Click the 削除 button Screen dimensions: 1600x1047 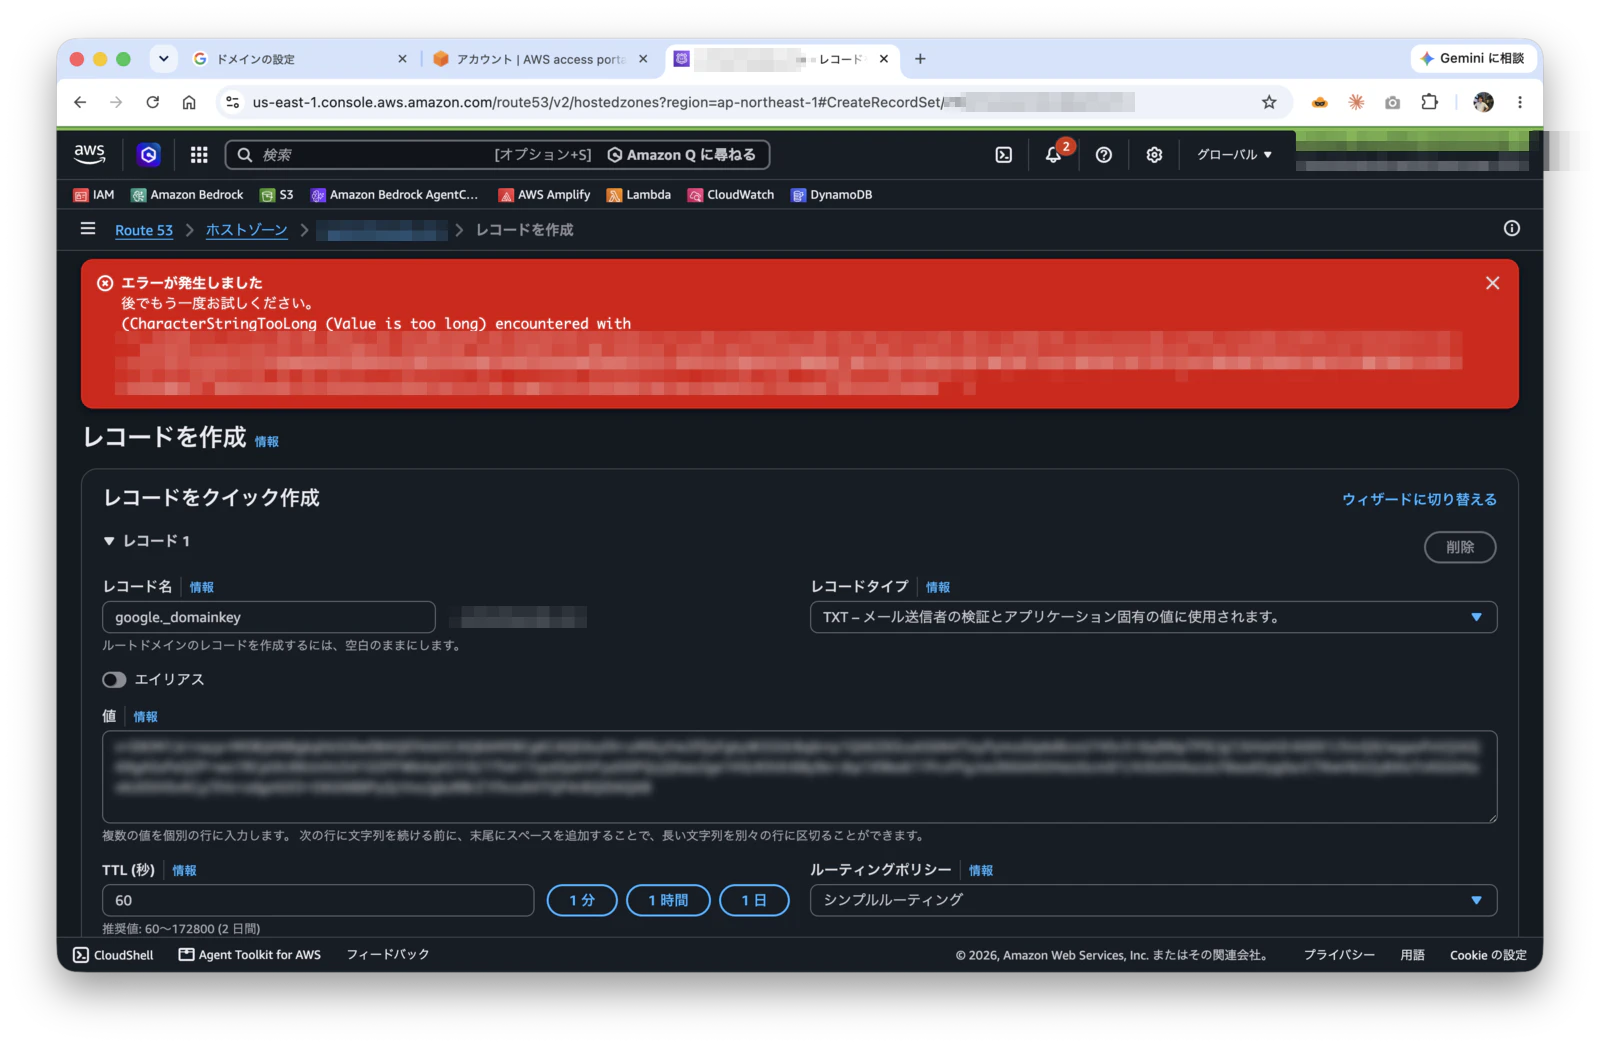[1460, 547]
